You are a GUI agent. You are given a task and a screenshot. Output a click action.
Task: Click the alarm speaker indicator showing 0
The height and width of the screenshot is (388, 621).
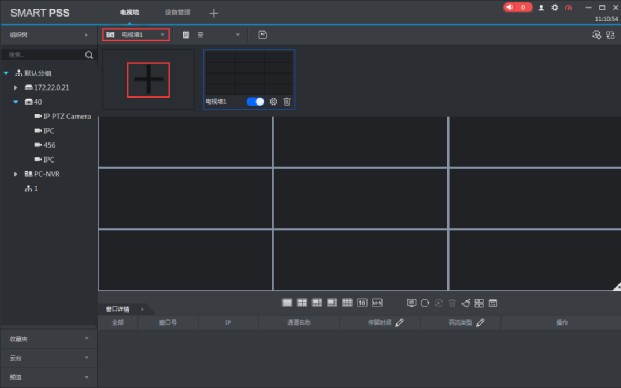[x=517, y=7]
